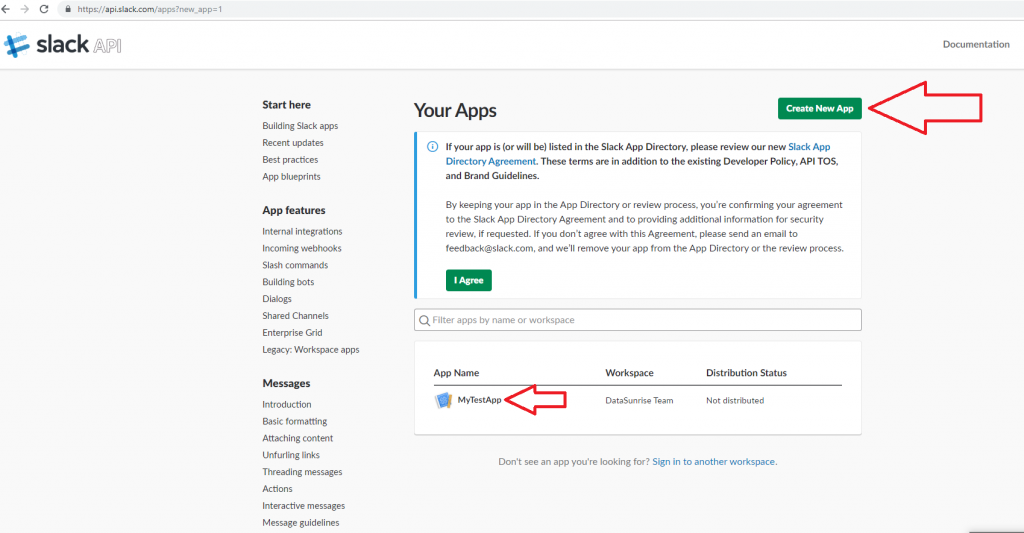Open Message guidelines sidebar link
Viewport: 1024px width, 533px height.
pyautogui.click(x=300, y=523)
